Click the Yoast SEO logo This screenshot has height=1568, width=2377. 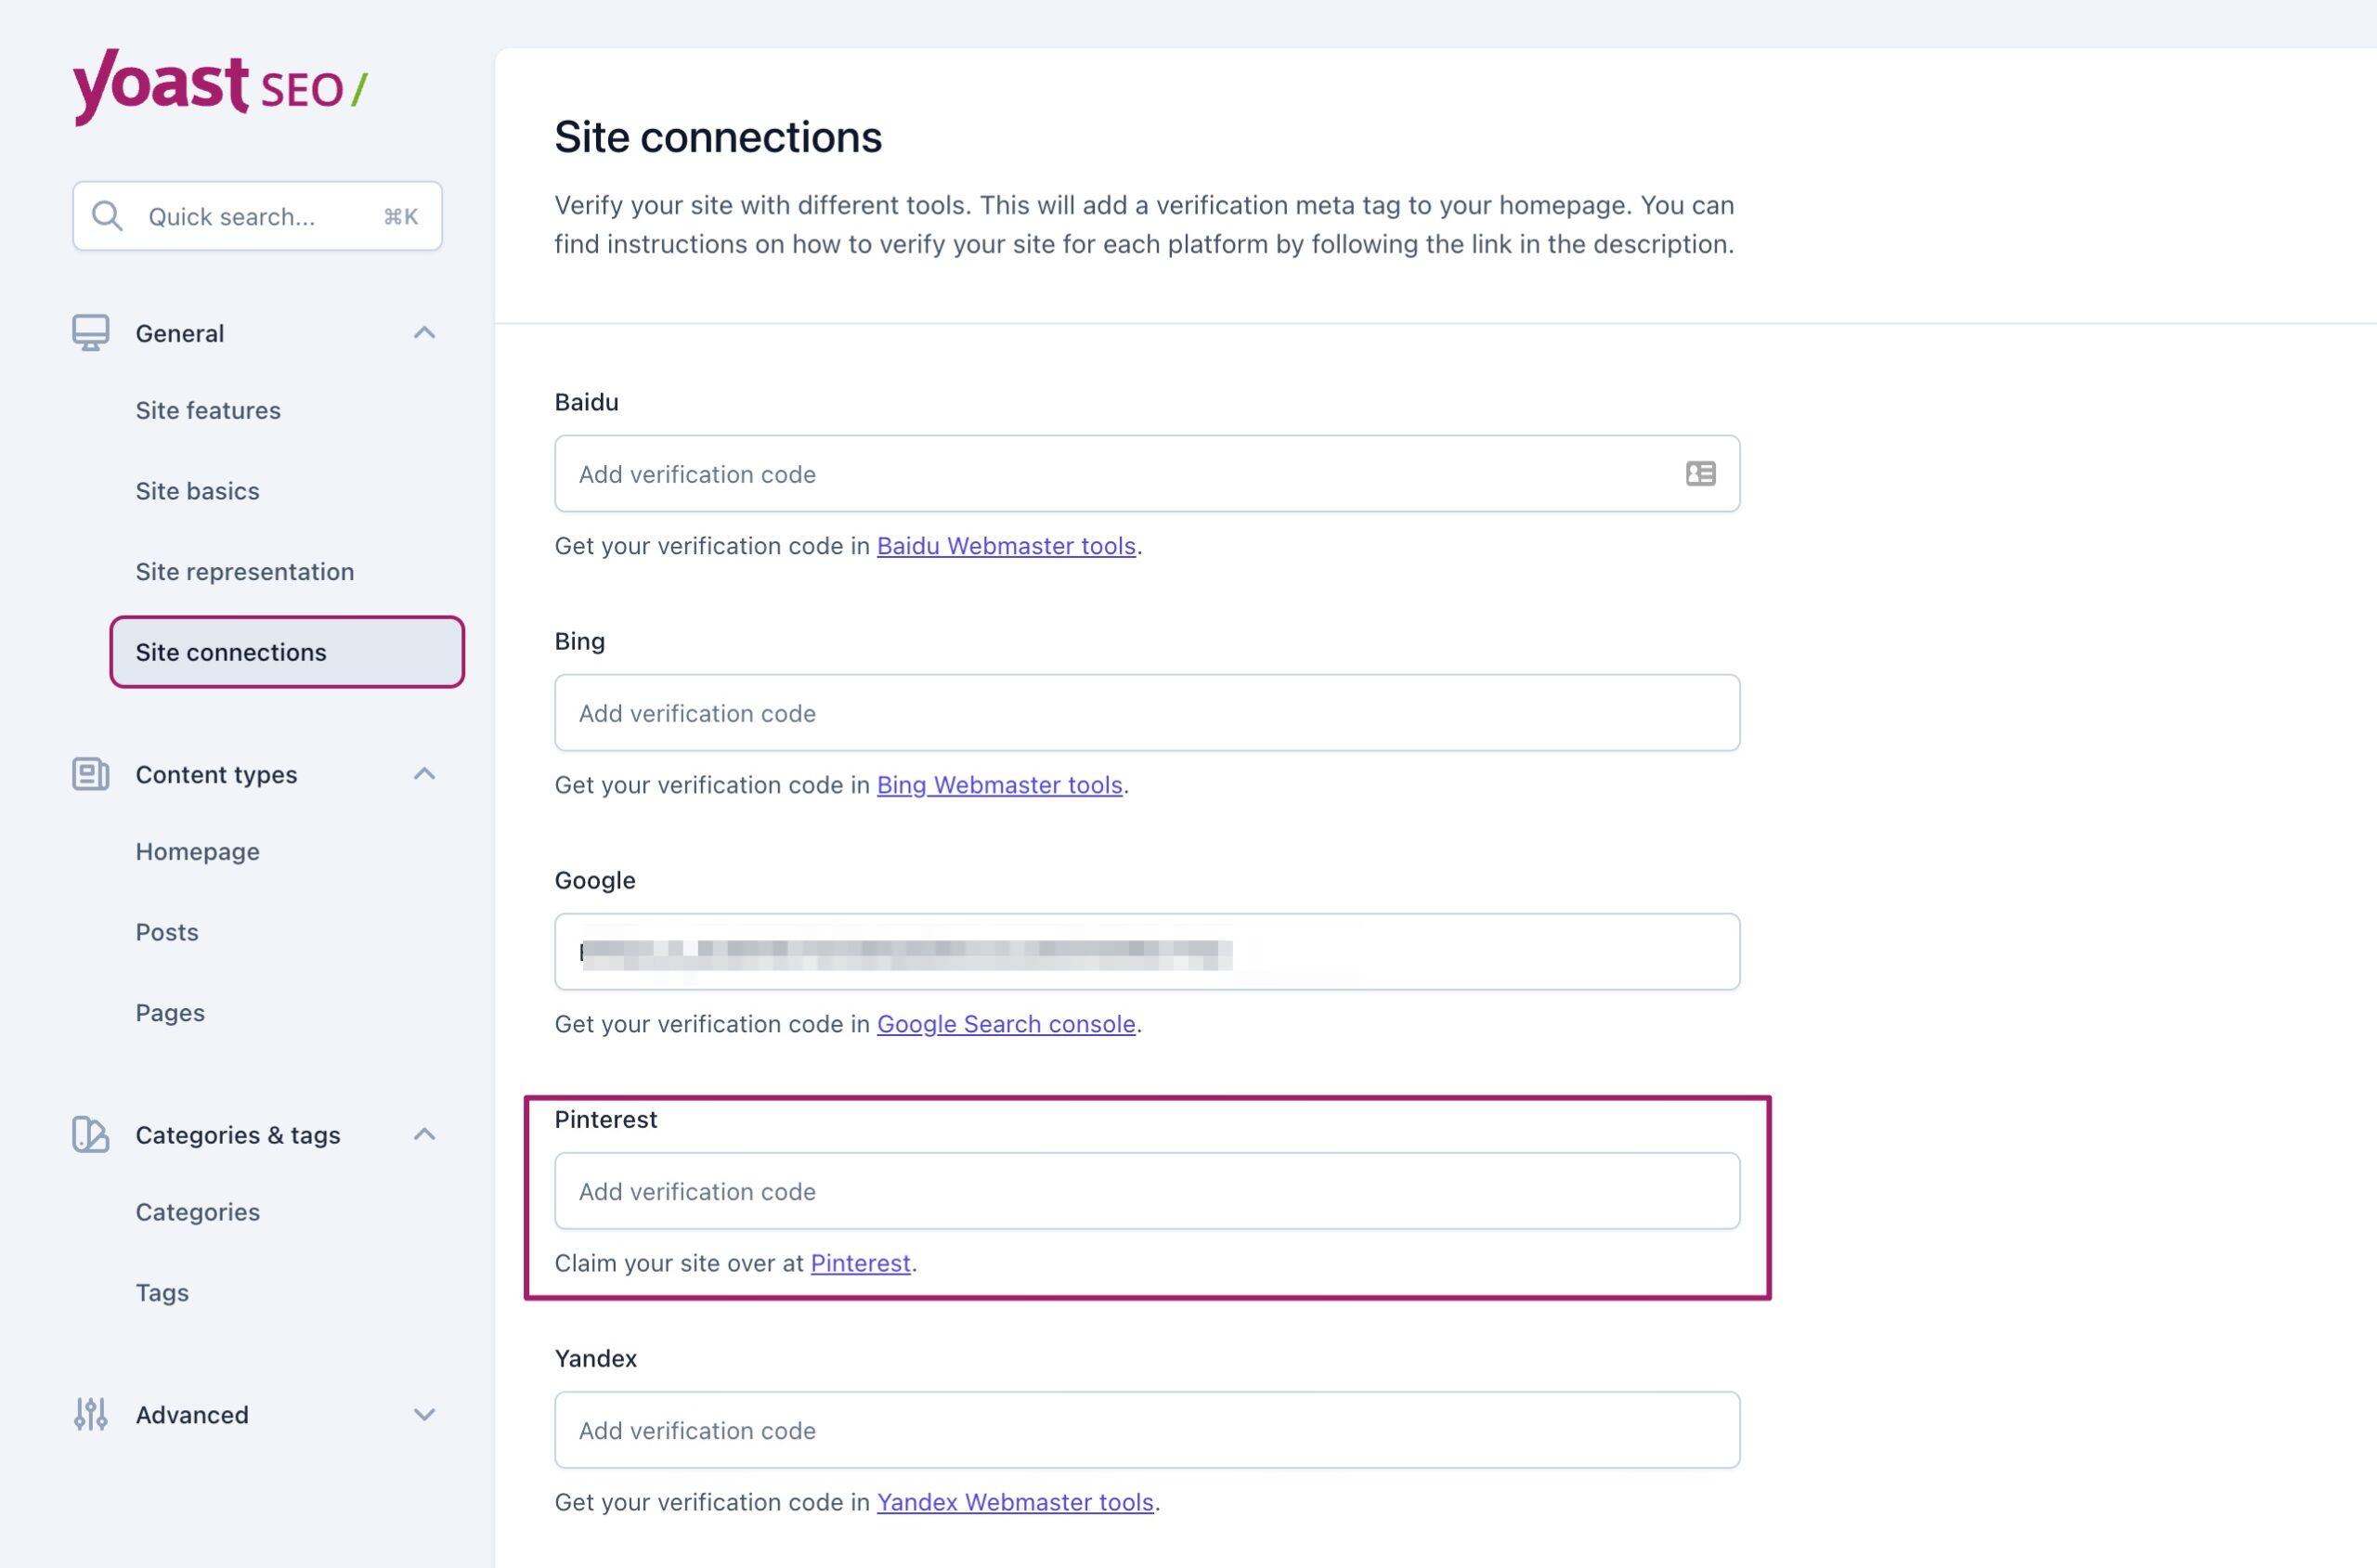click(x=218, y=88)
